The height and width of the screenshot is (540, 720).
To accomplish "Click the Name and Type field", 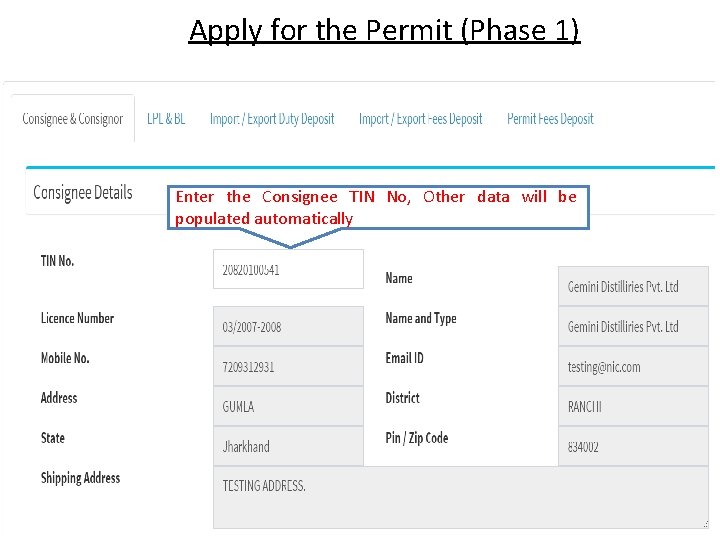I will point(632,326).
